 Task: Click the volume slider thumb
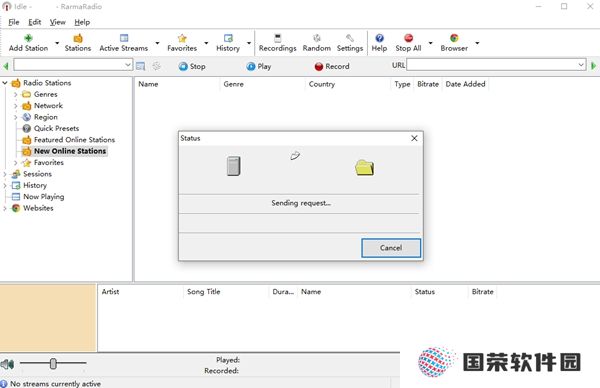click(x=53, y=364)
